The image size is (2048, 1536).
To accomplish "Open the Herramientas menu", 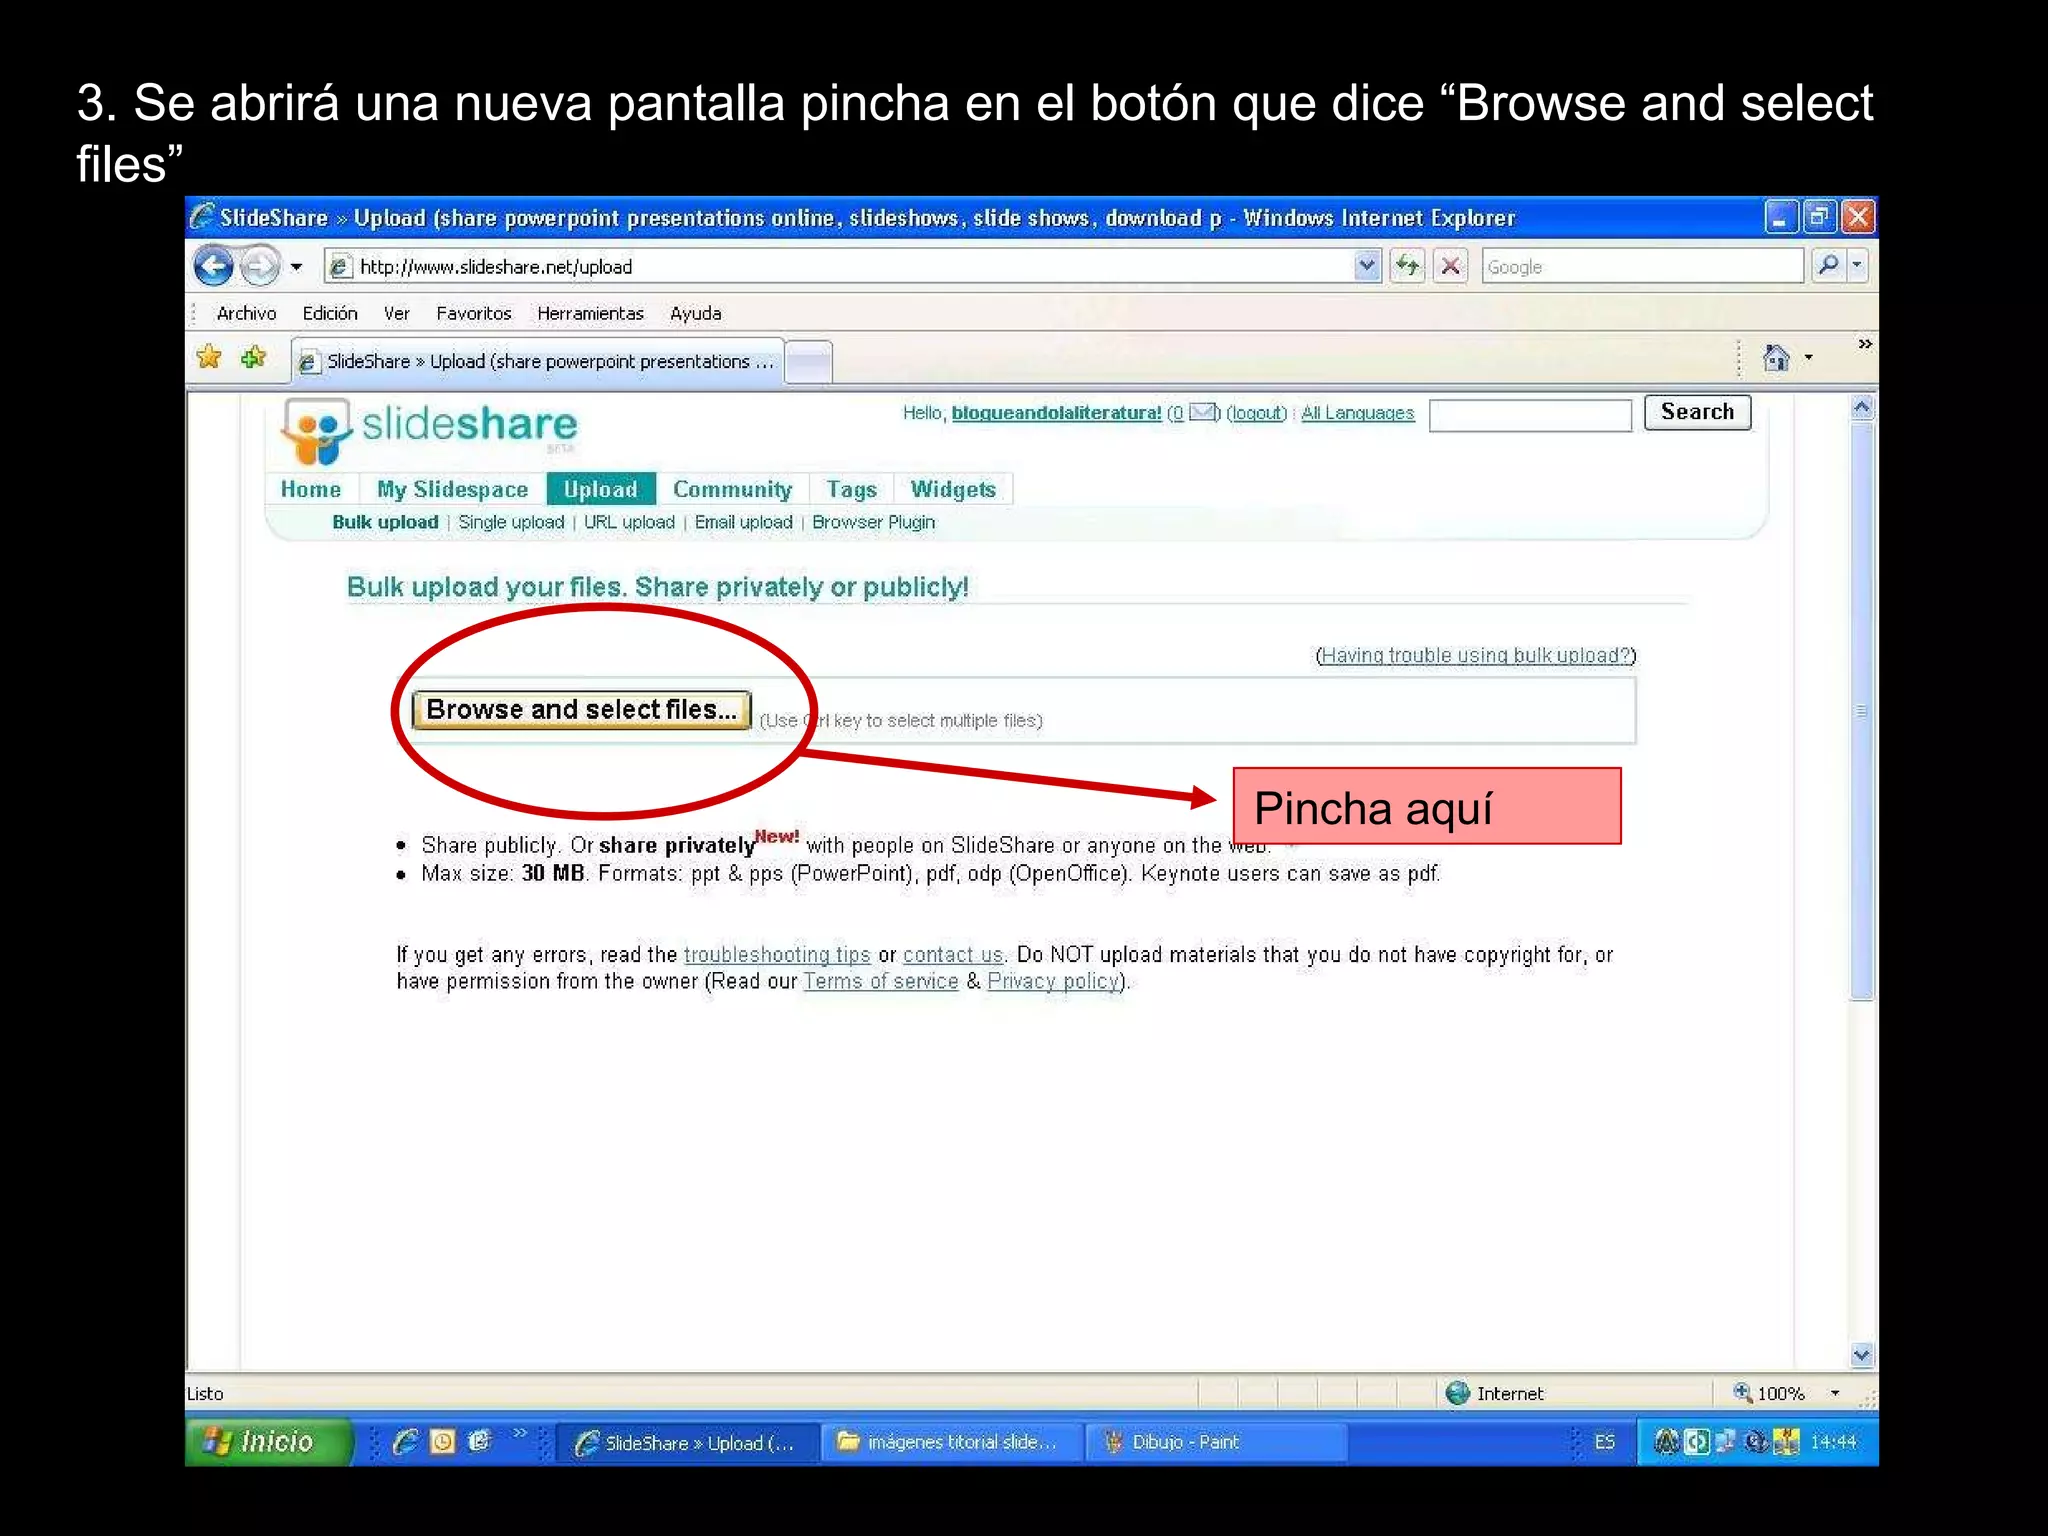I will [590, 313].
